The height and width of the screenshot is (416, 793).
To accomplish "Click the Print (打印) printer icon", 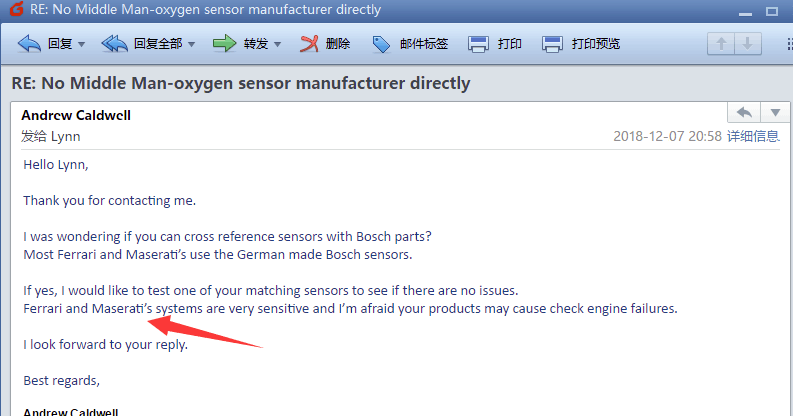I will (x=478, y=44).
